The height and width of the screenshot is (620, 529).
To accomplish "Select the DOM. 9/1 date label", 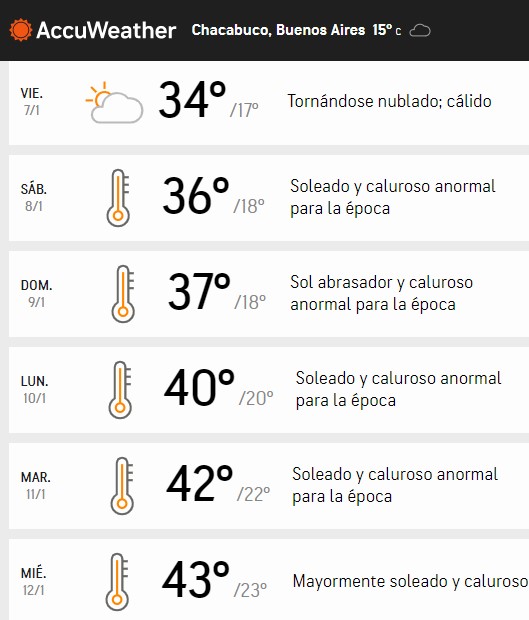I will click(36, 293).
